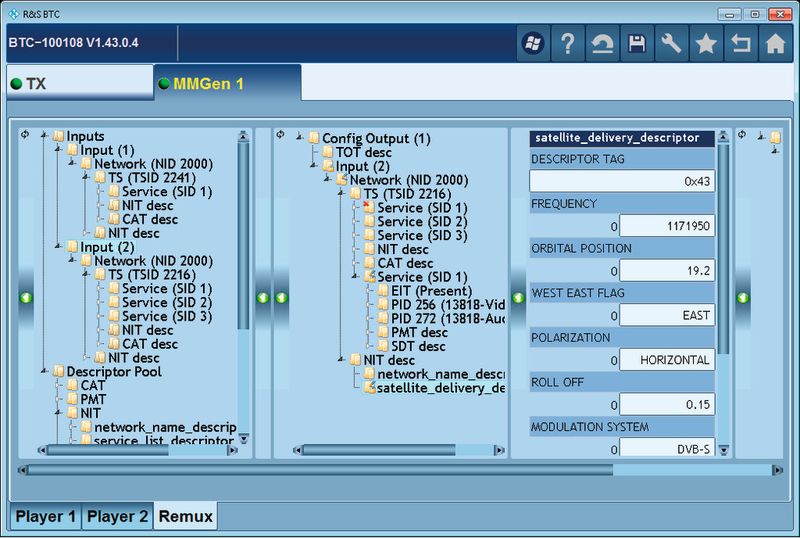The width and height of the screenshot is (800, 538).
Task: Select Network (NID 2000) under Input (1)
Action: click(x=153, y=164)
